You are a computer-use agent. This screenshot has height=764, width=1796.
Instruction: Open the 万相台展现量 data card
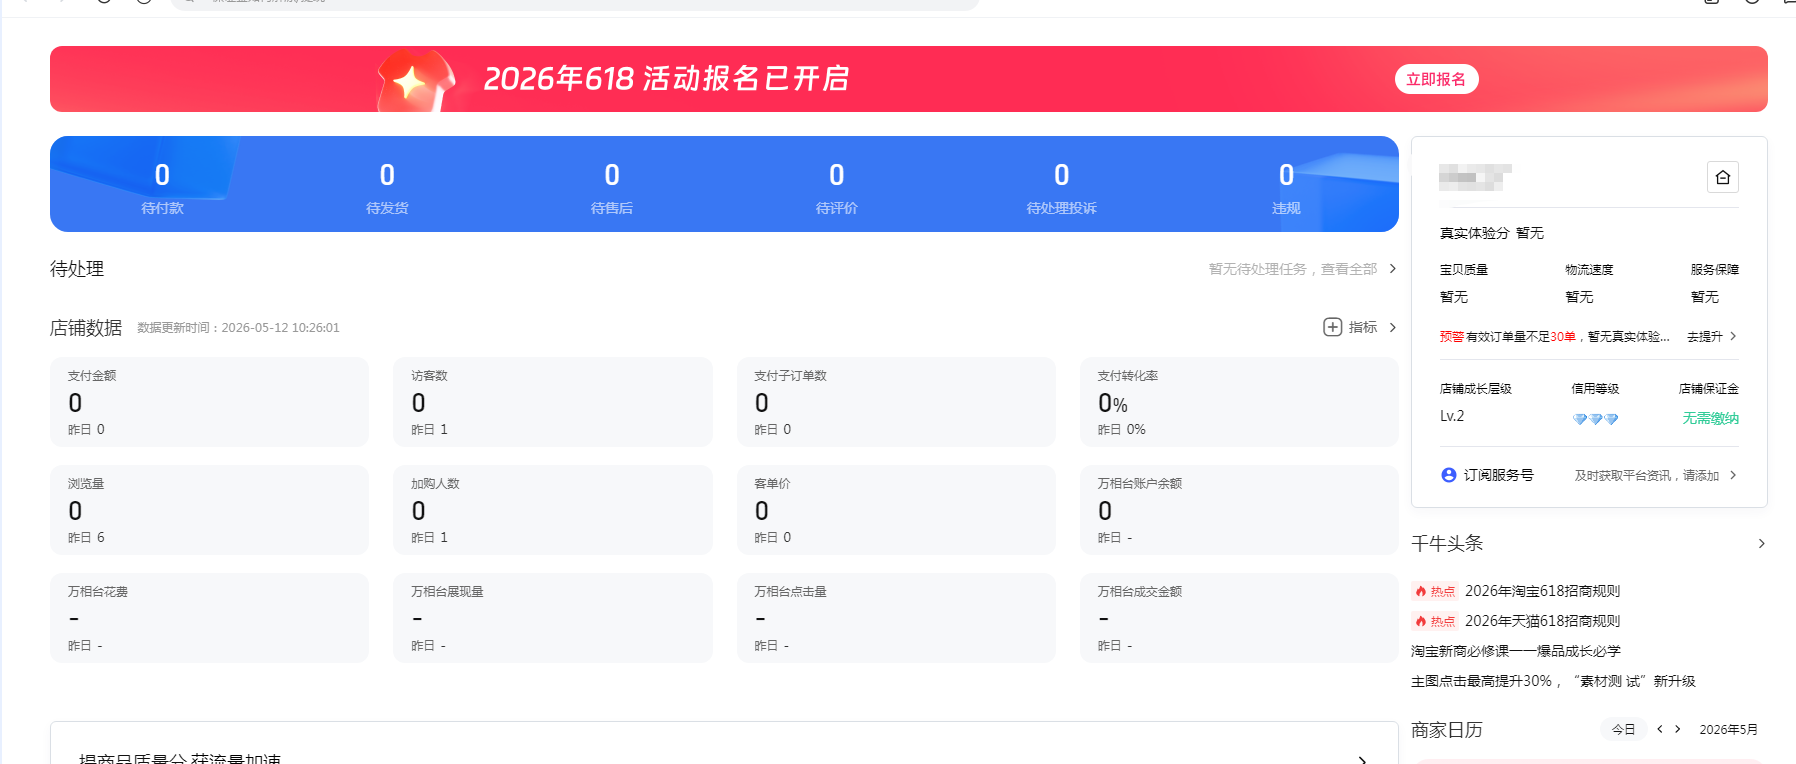point(553,618)
